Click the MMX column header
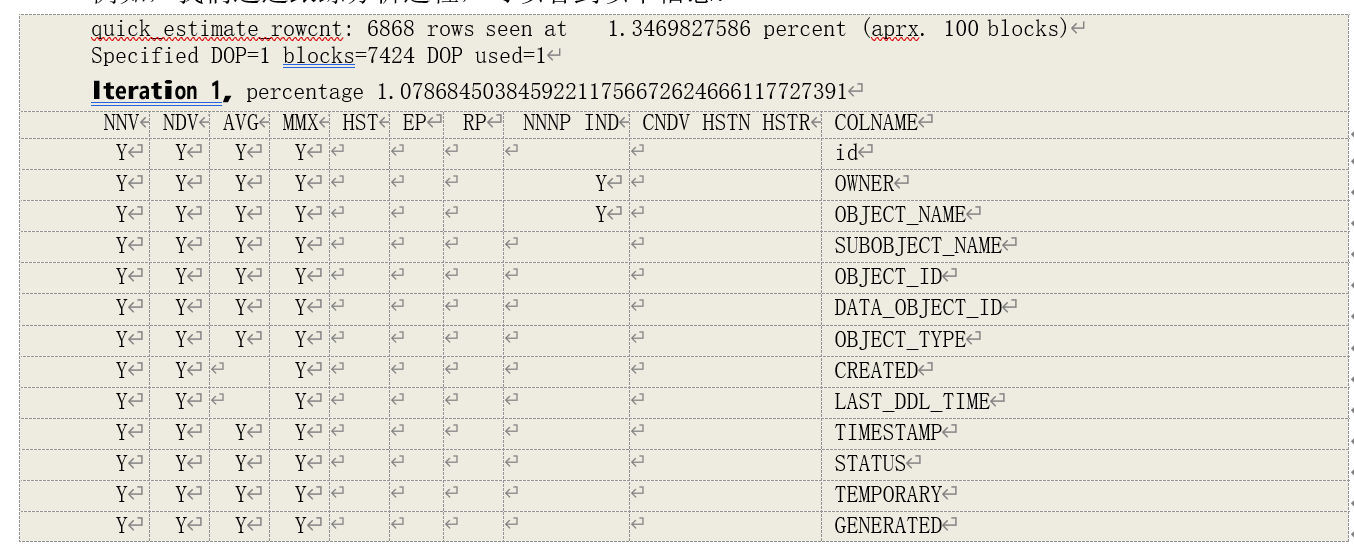Image resolution: width=1354 pixels, height=550 pixels. point(300,123)
